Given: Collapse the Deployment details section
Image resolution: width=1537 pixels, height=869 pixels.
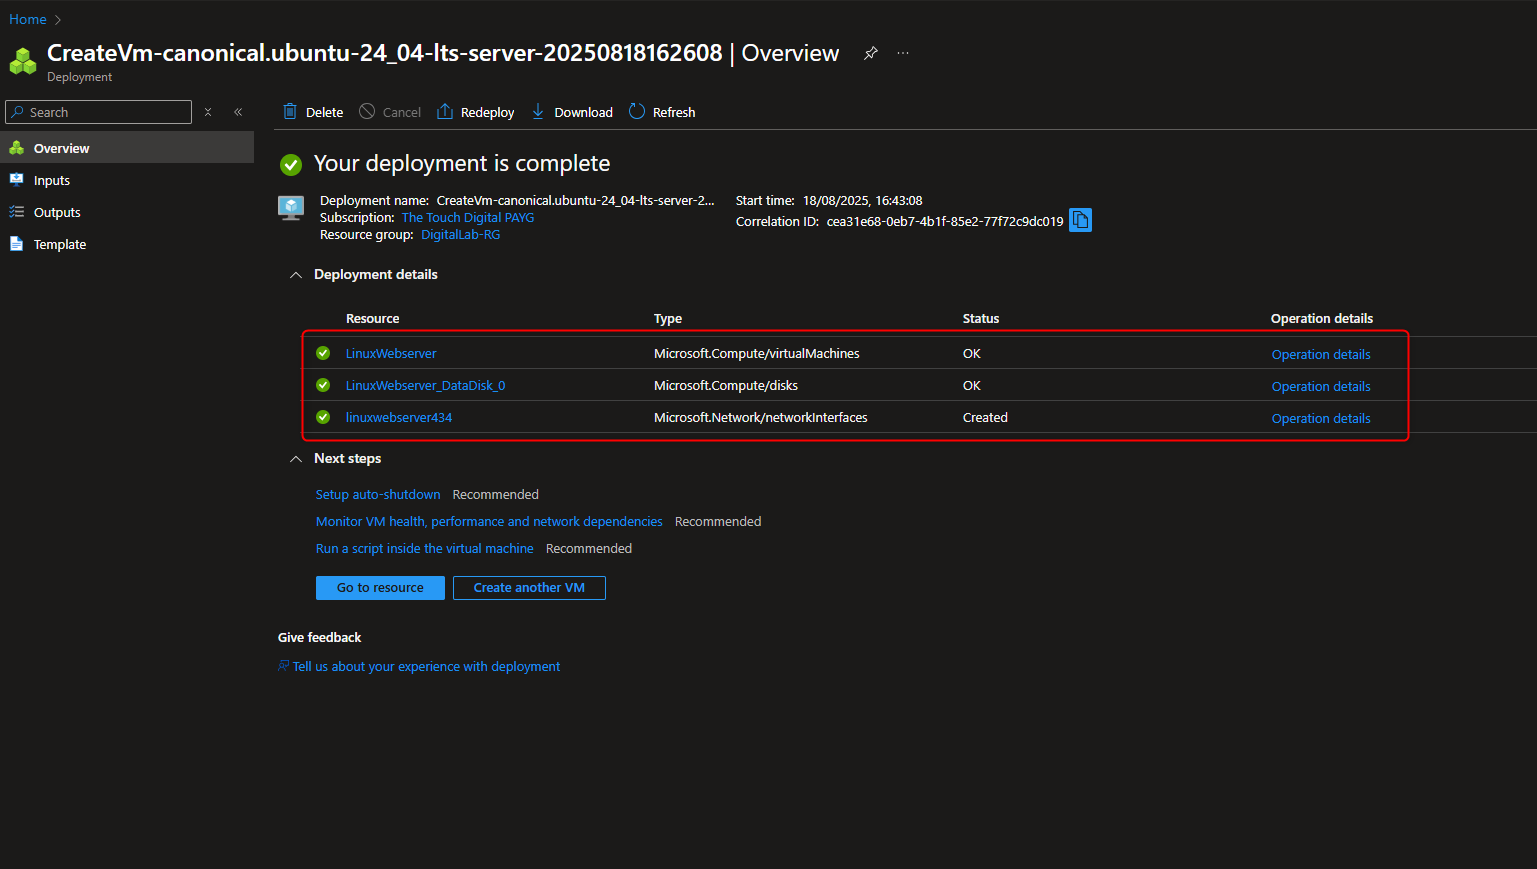Looking at the screenshot, I should click(295, 274).
